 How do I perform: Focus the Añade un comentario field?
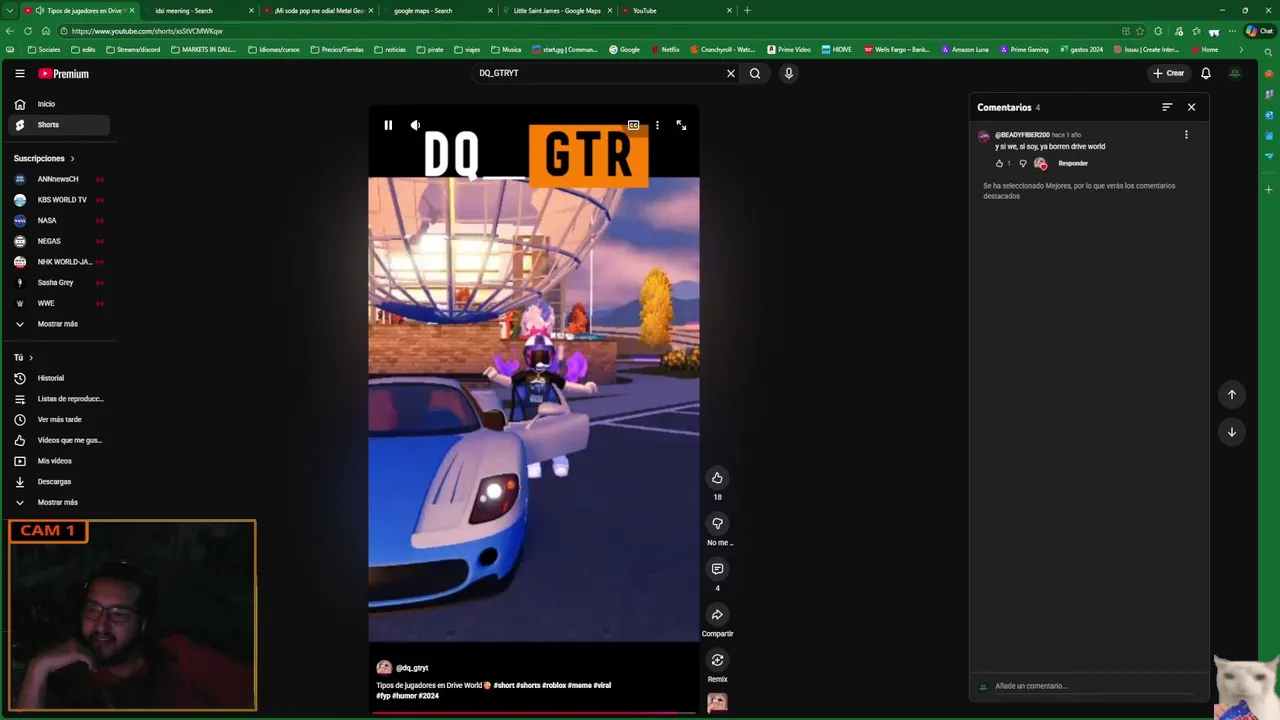(1093, 686)
